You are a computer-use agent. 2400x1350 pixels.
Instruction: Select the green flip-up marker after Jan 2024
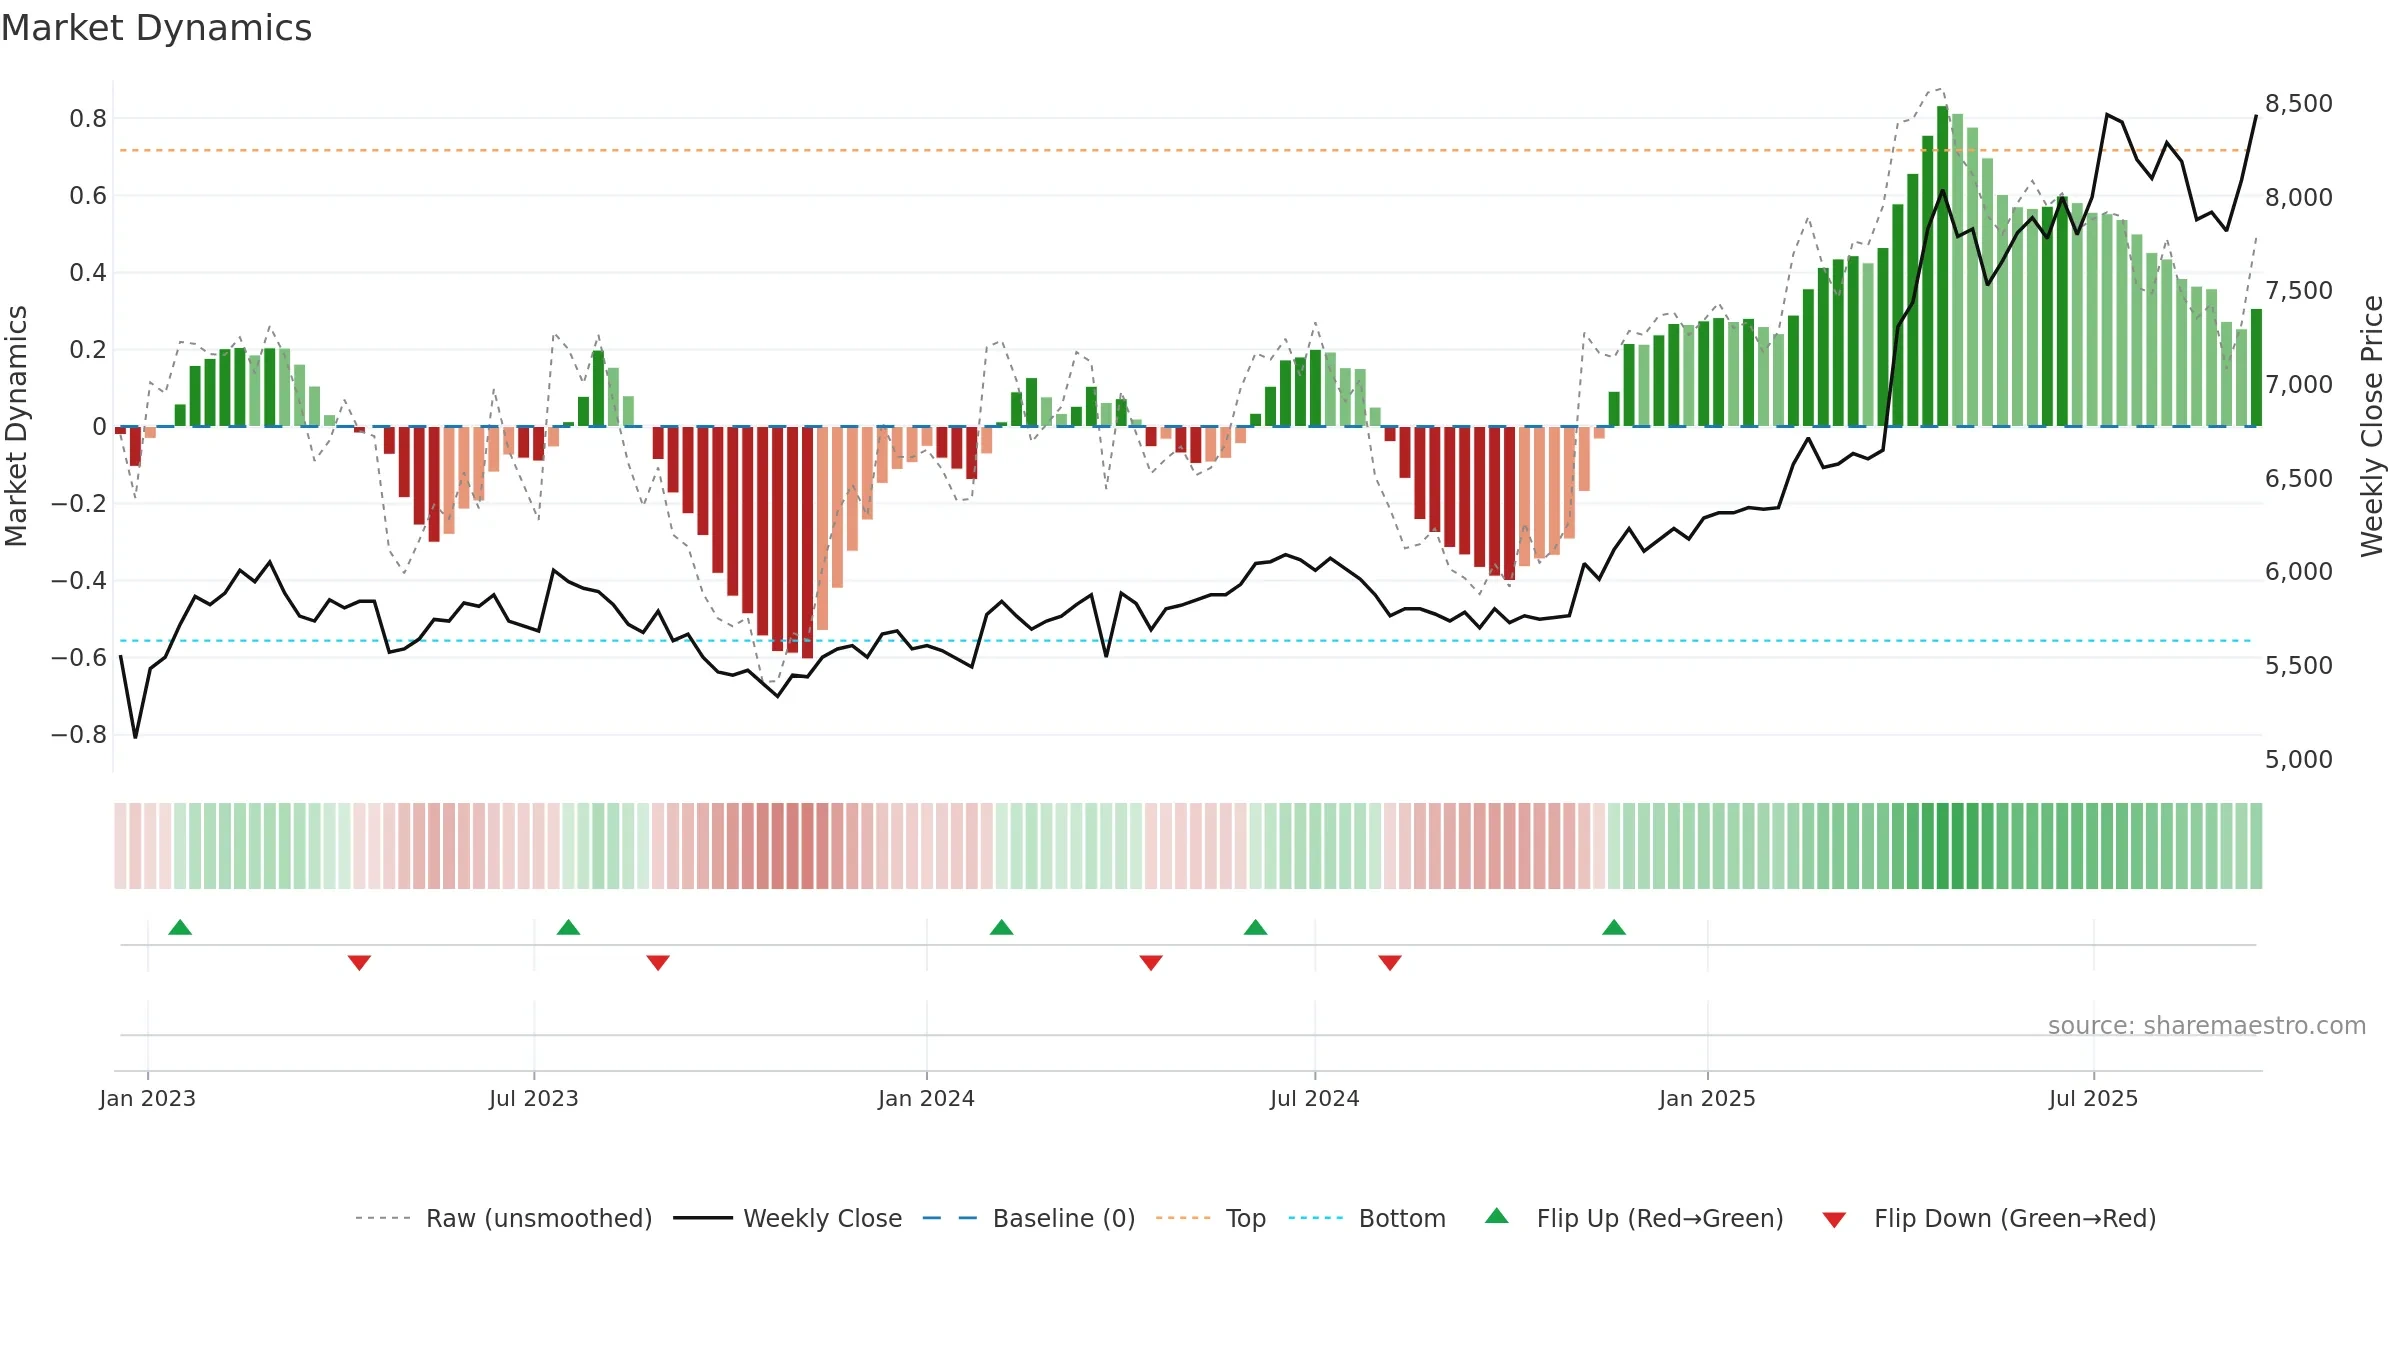click(1001, 927)
